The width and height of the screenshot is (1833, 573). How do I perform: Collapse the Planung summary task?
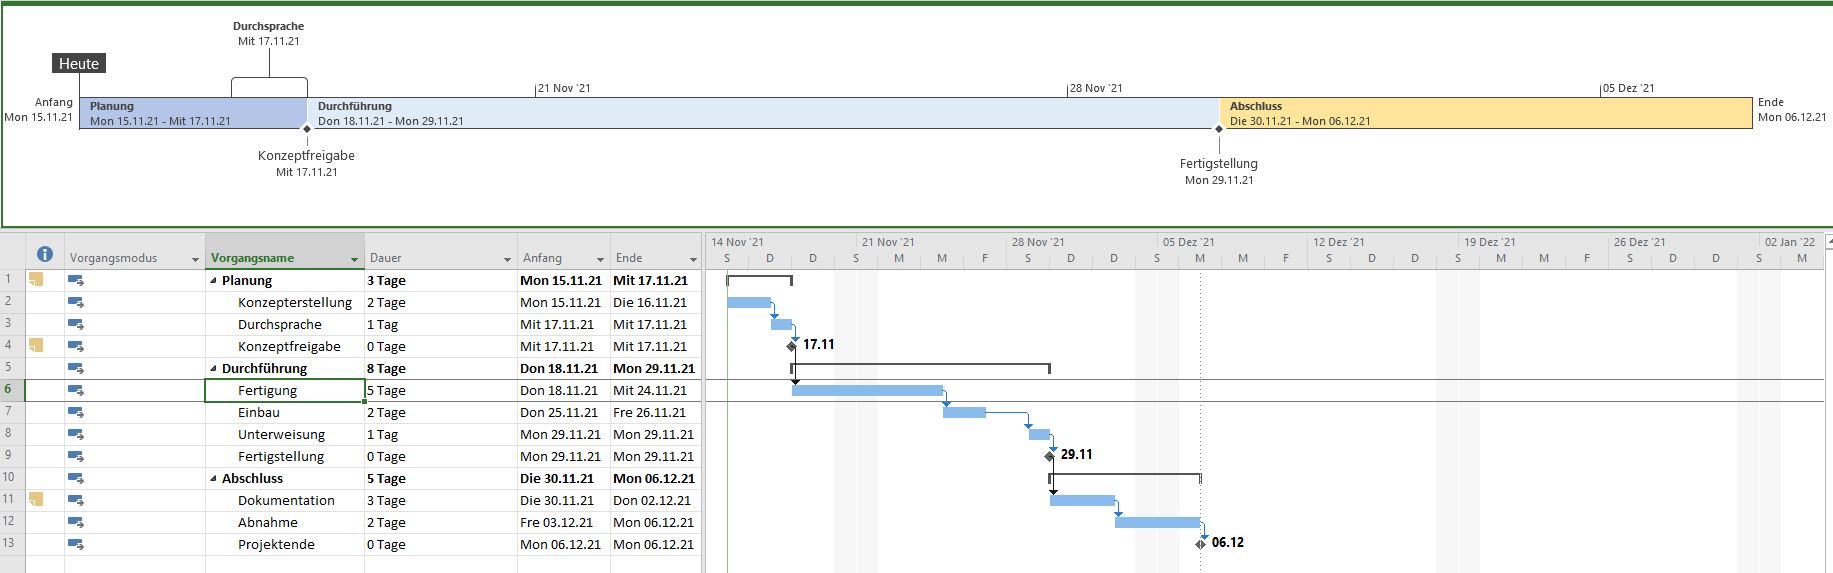tap(213, 281)
